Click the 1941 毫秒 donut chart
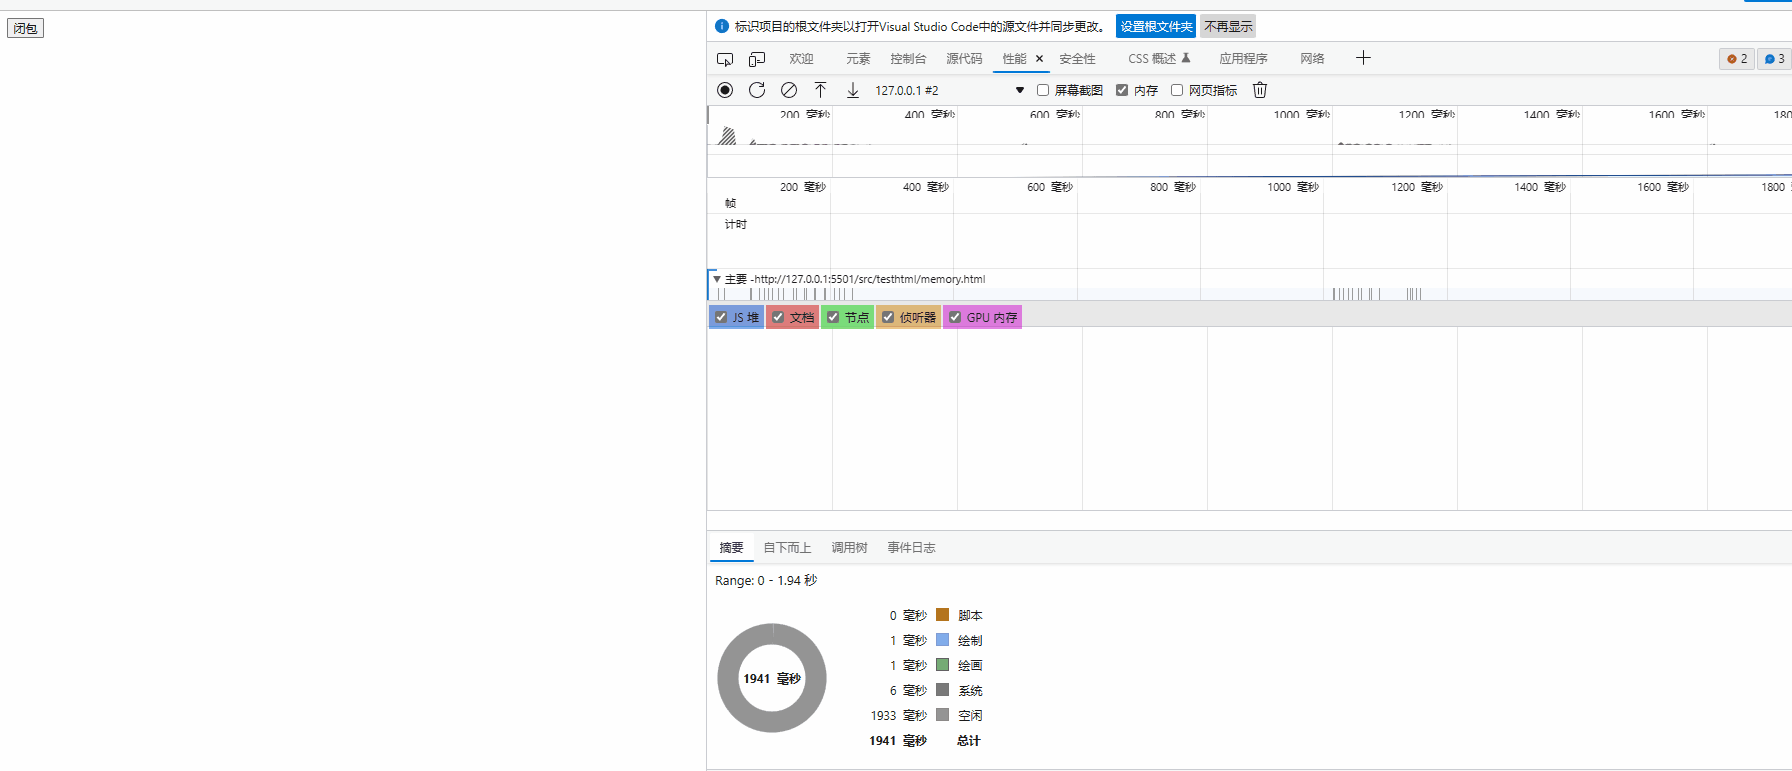Image resolution: width=1792 pixels, height=771 pixels. tap(772, 678)
